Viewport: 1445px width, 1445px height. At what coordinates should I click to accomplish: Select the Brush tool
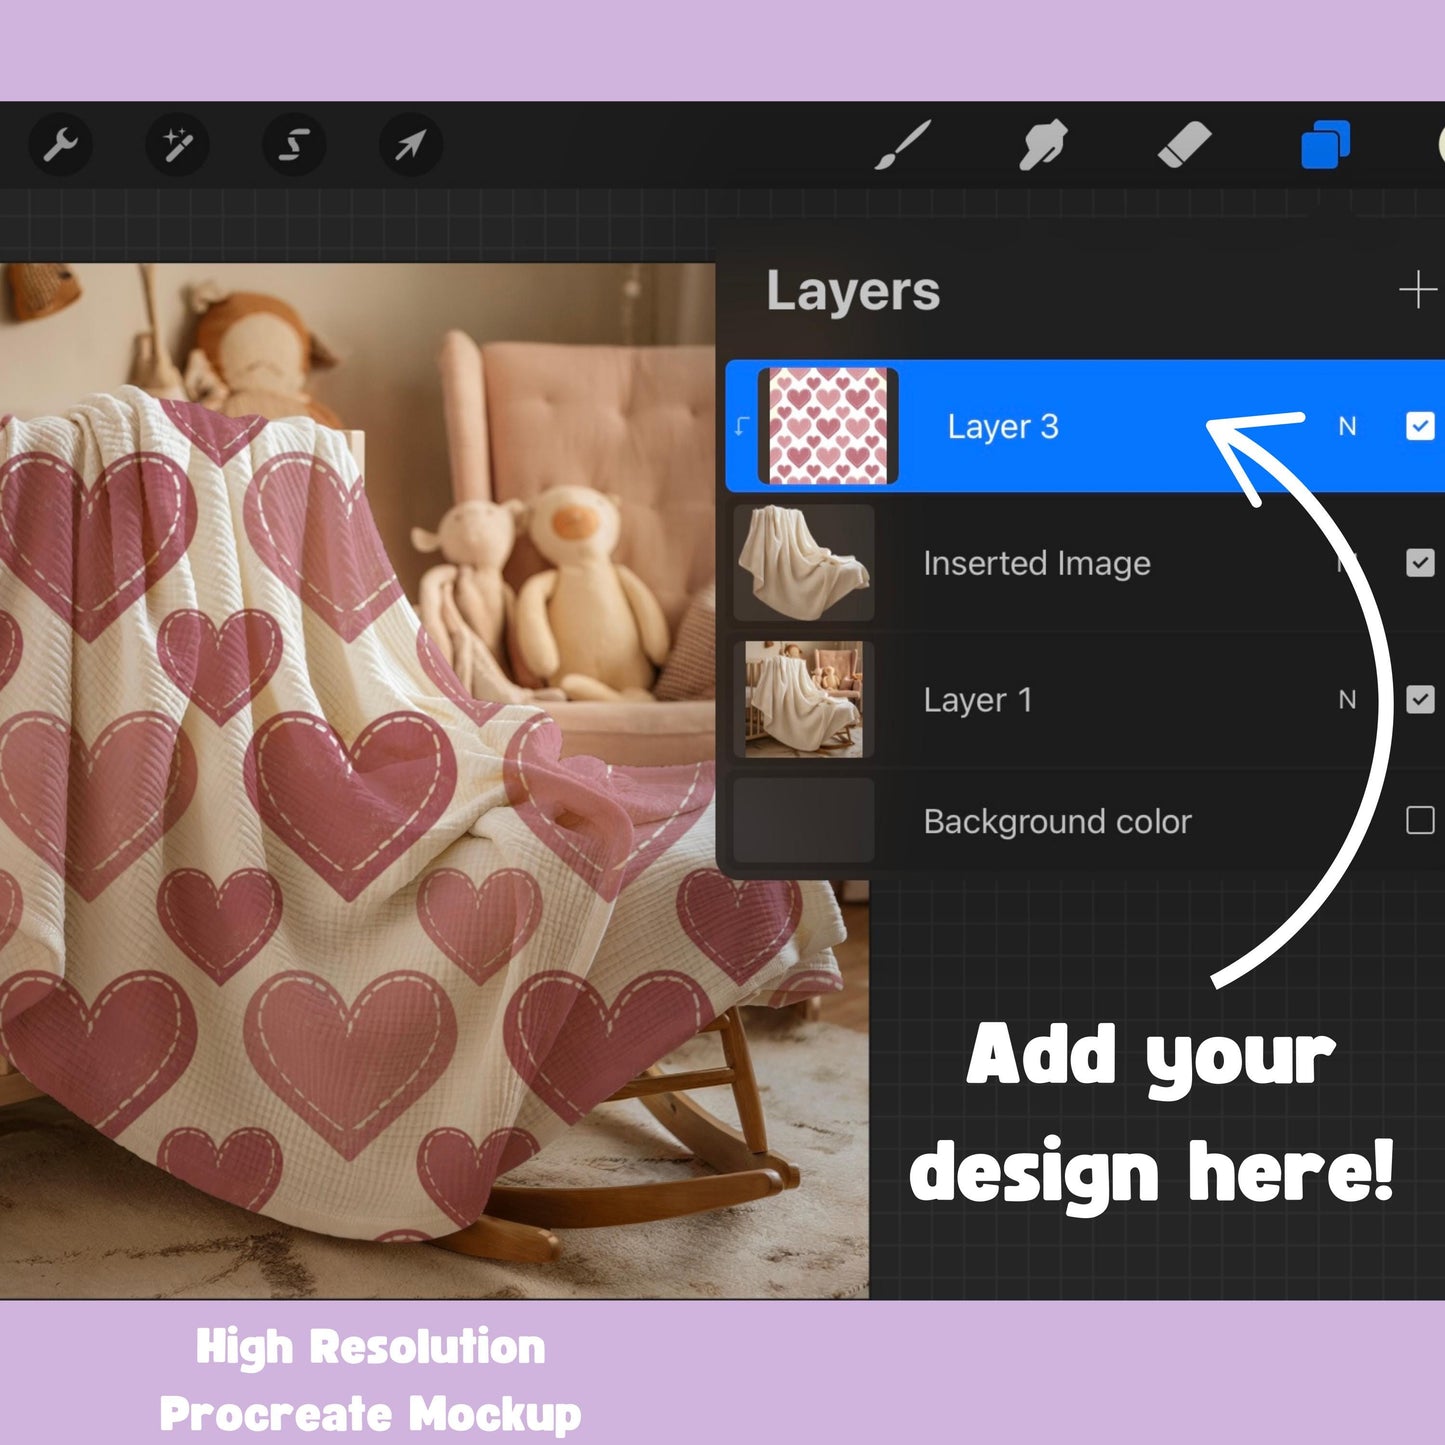[902, 145]
